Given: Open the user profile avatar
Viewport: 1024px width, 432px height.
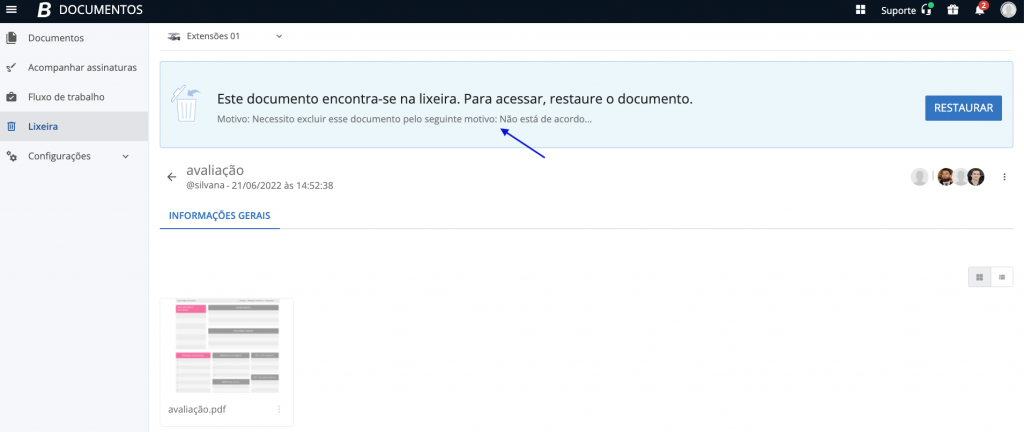Looking at the screenshot, I should 1008,10.
